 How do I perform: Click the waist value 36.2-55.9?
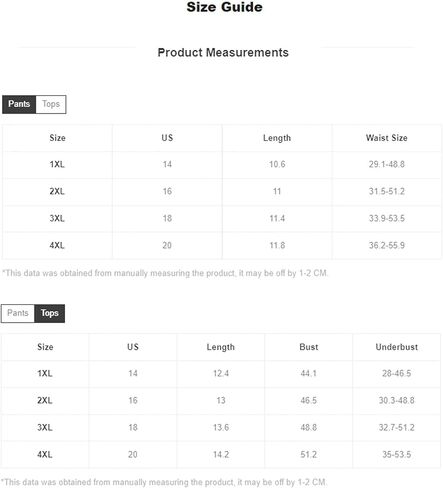coord(387,245)
